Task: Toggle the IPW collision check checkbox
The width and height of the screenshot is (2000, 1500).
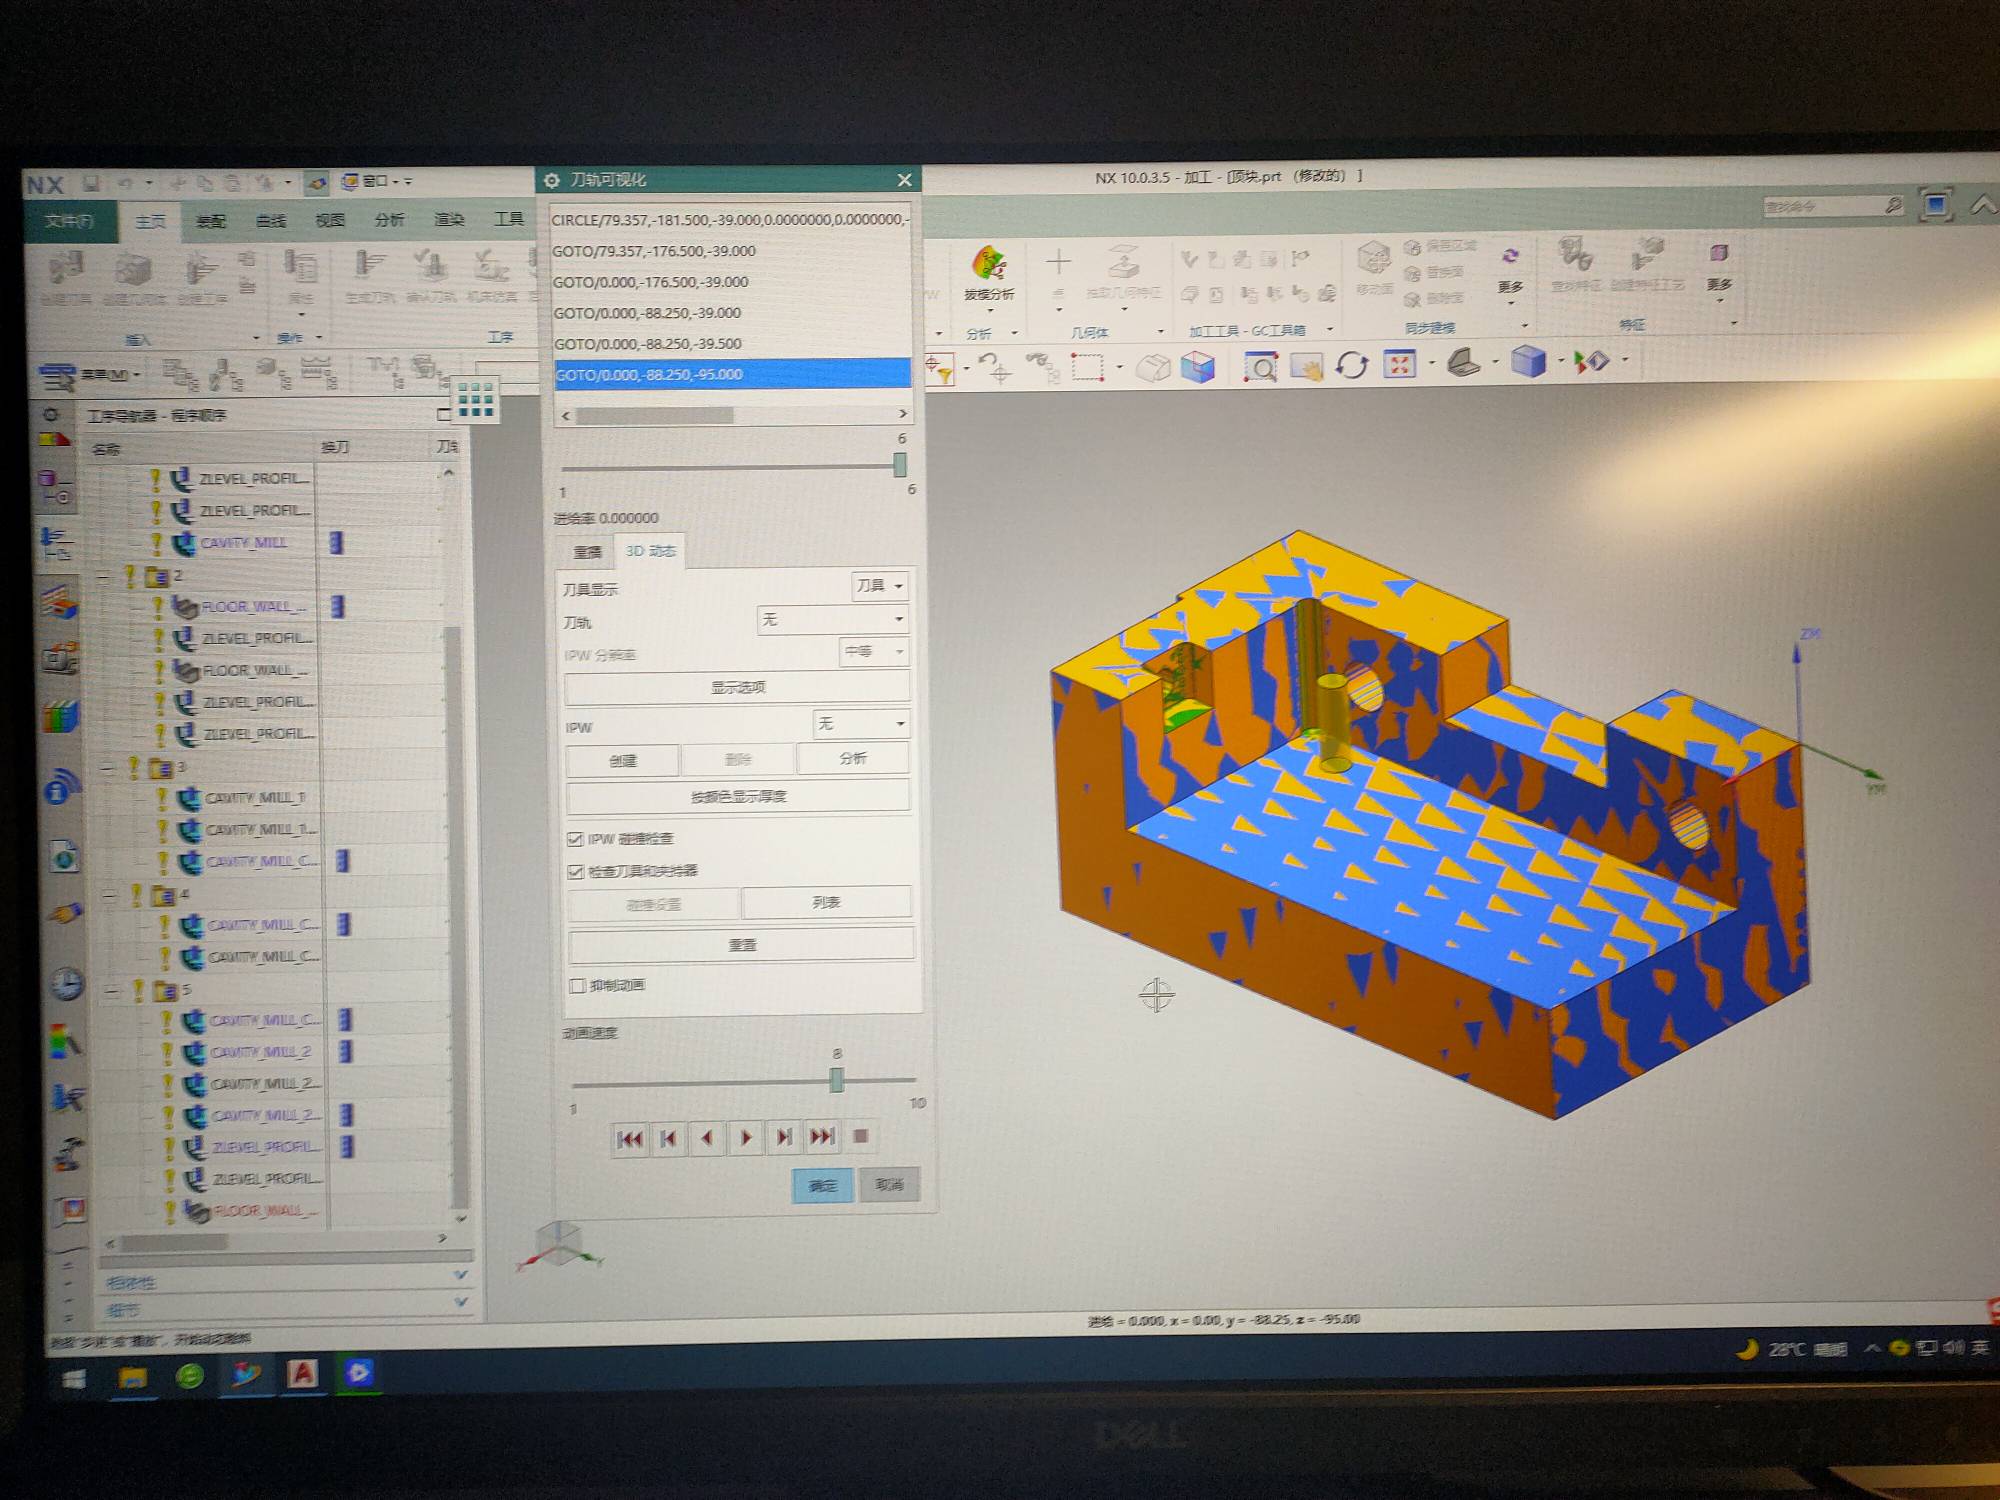Action: coord(575,839)
